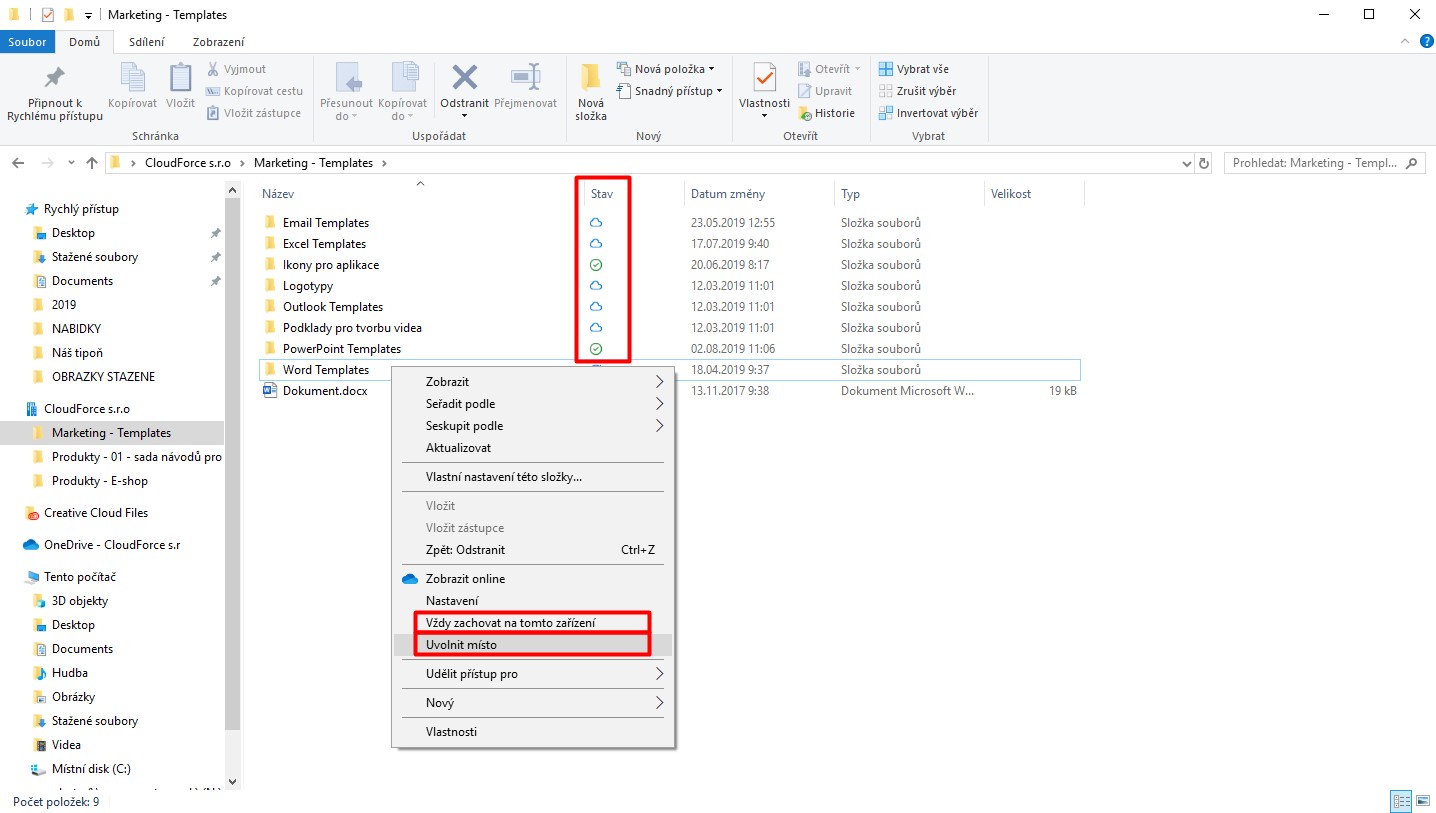Choose Zpět: Odstranit in context menu
This screenshot has height=813, width=1436.
coord(535,550)
